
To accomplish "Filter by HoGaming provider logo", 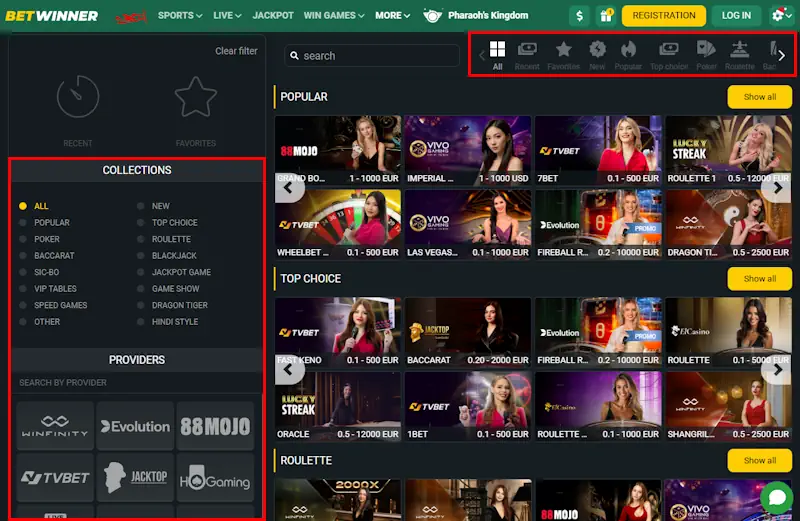I will pyautogui.click(x=215, y=478).
